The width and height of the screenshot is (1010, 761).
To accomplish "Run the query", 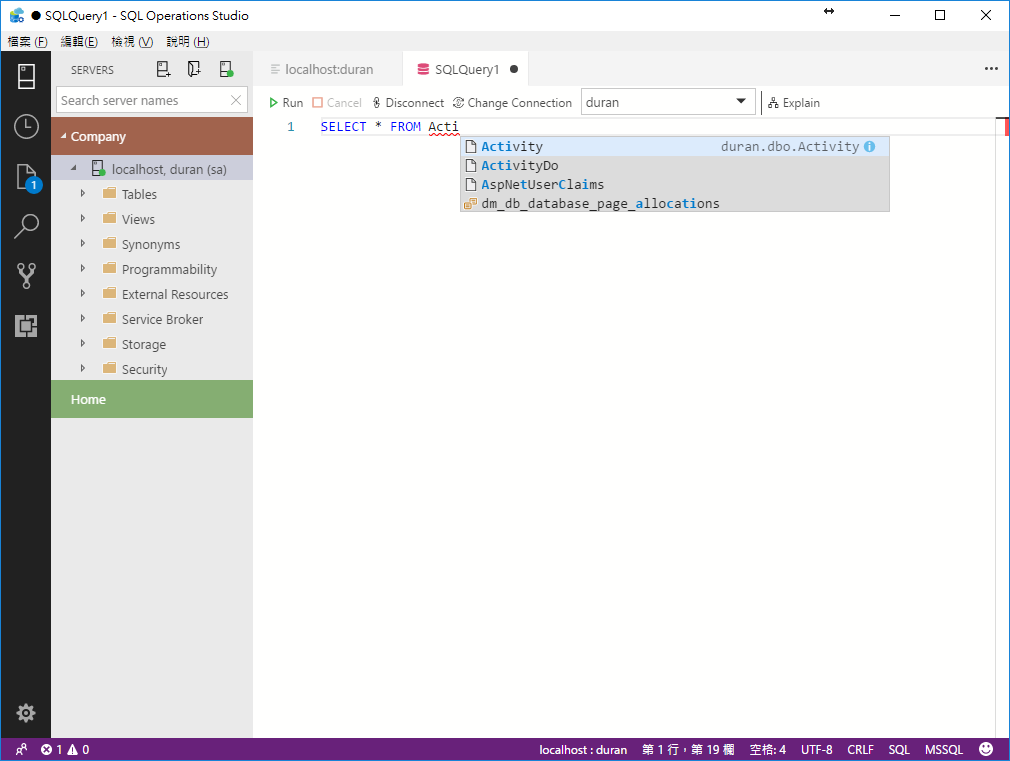I will pyautogui.click(x=286, y=102).
